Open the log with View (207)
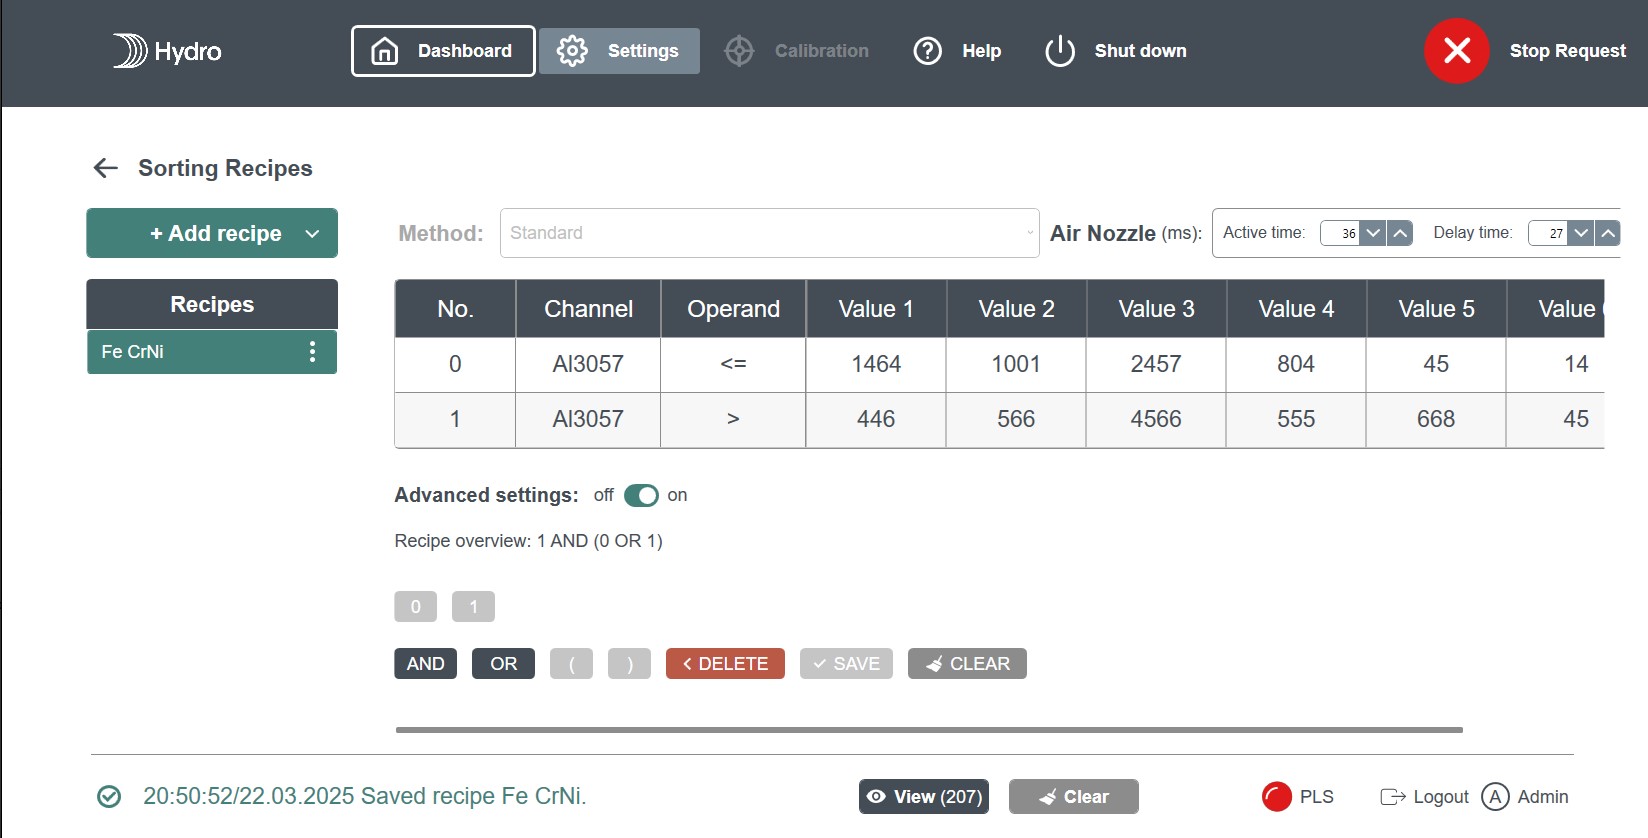This screenshot has height=838, width=1648. 924,797
